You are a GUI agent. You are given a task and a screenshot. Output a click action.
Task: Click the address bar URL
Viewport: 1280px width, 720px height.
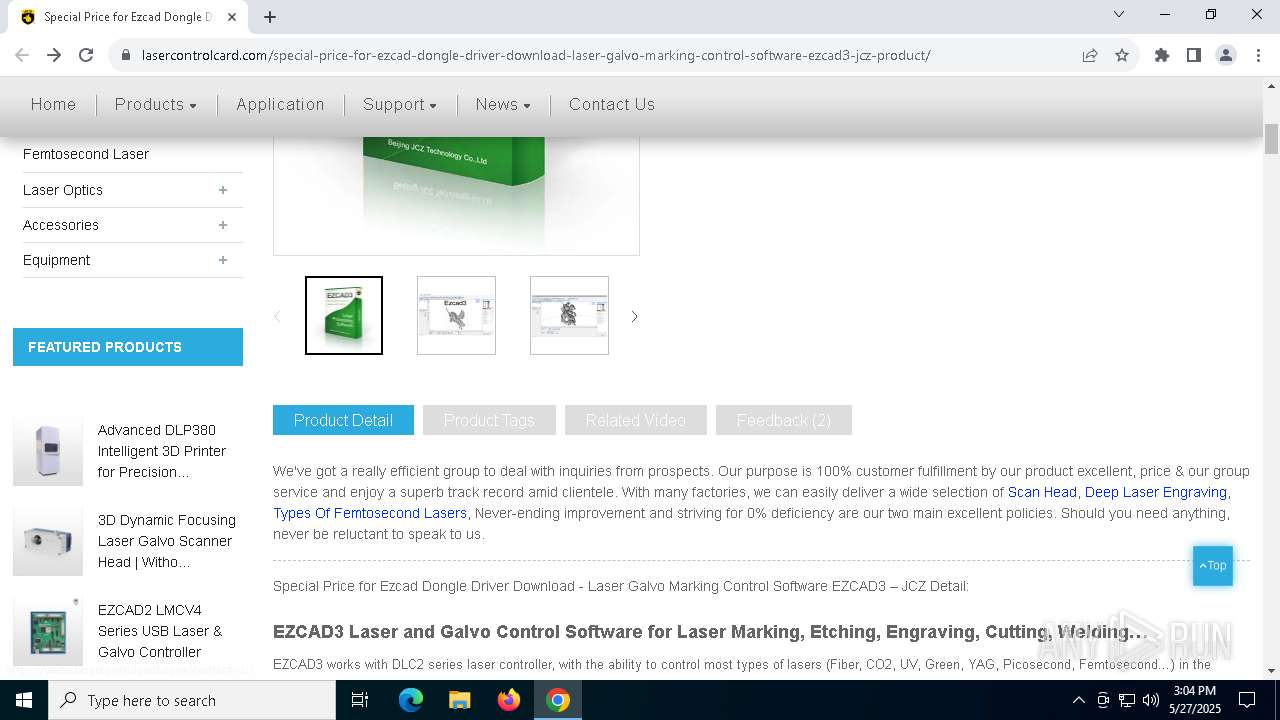coord(536,55)
